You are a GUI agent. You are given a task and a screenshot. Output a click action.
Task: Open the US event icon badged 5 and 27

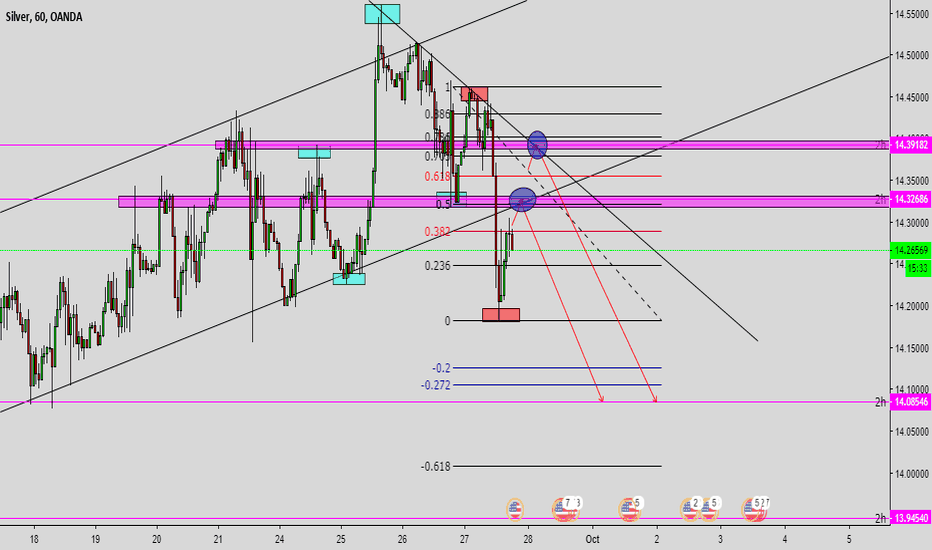point(755,509)
